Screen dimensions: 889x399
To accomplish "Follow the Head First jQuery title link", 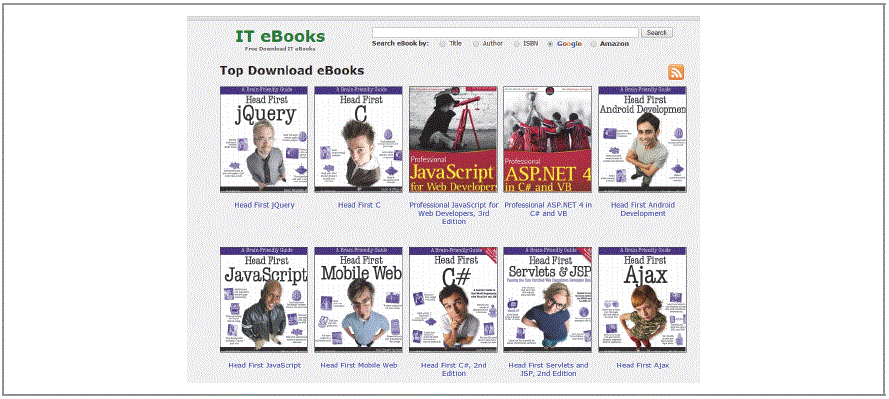I will tap(264, 205).
